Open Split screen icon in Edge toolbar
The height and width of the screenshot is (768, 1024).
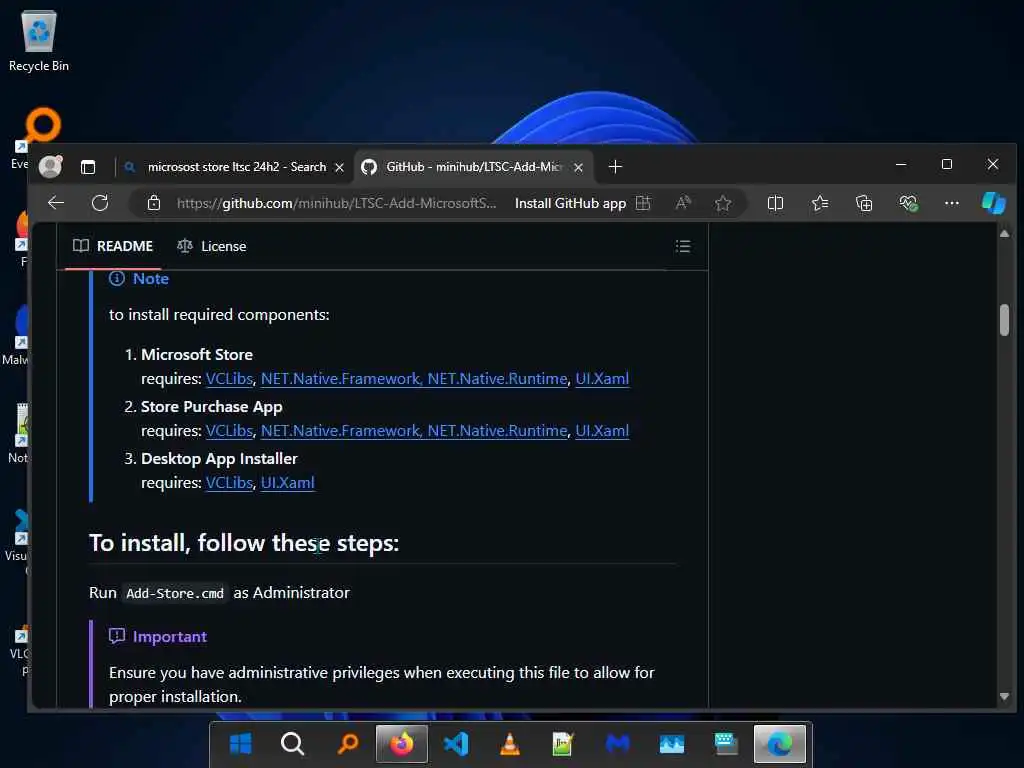(775, 203)
